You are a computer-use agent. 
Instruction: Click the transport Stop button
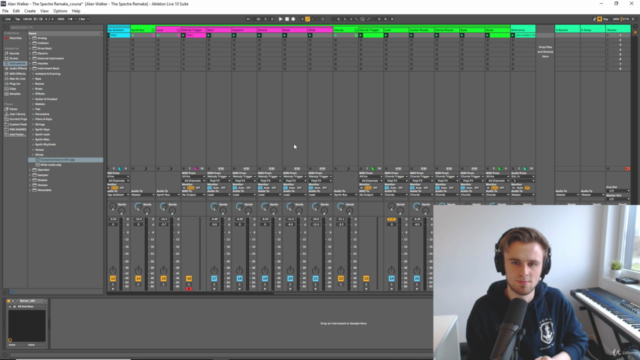pos(287,19)
